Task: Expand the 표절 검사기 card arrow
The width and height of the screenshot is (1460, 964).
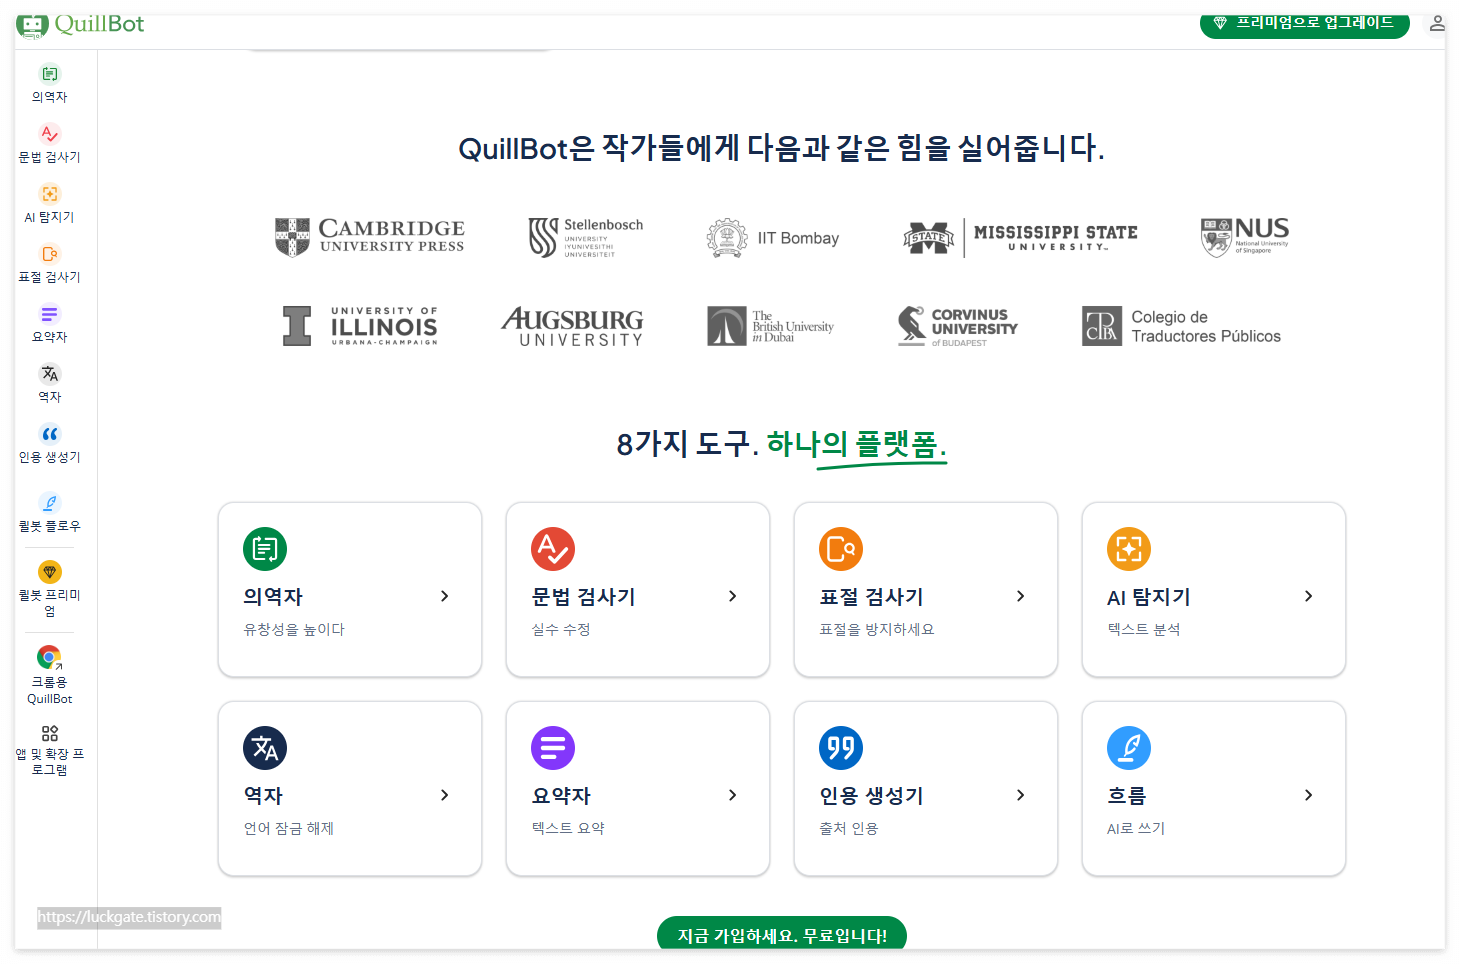Action: pos(1021,596)
